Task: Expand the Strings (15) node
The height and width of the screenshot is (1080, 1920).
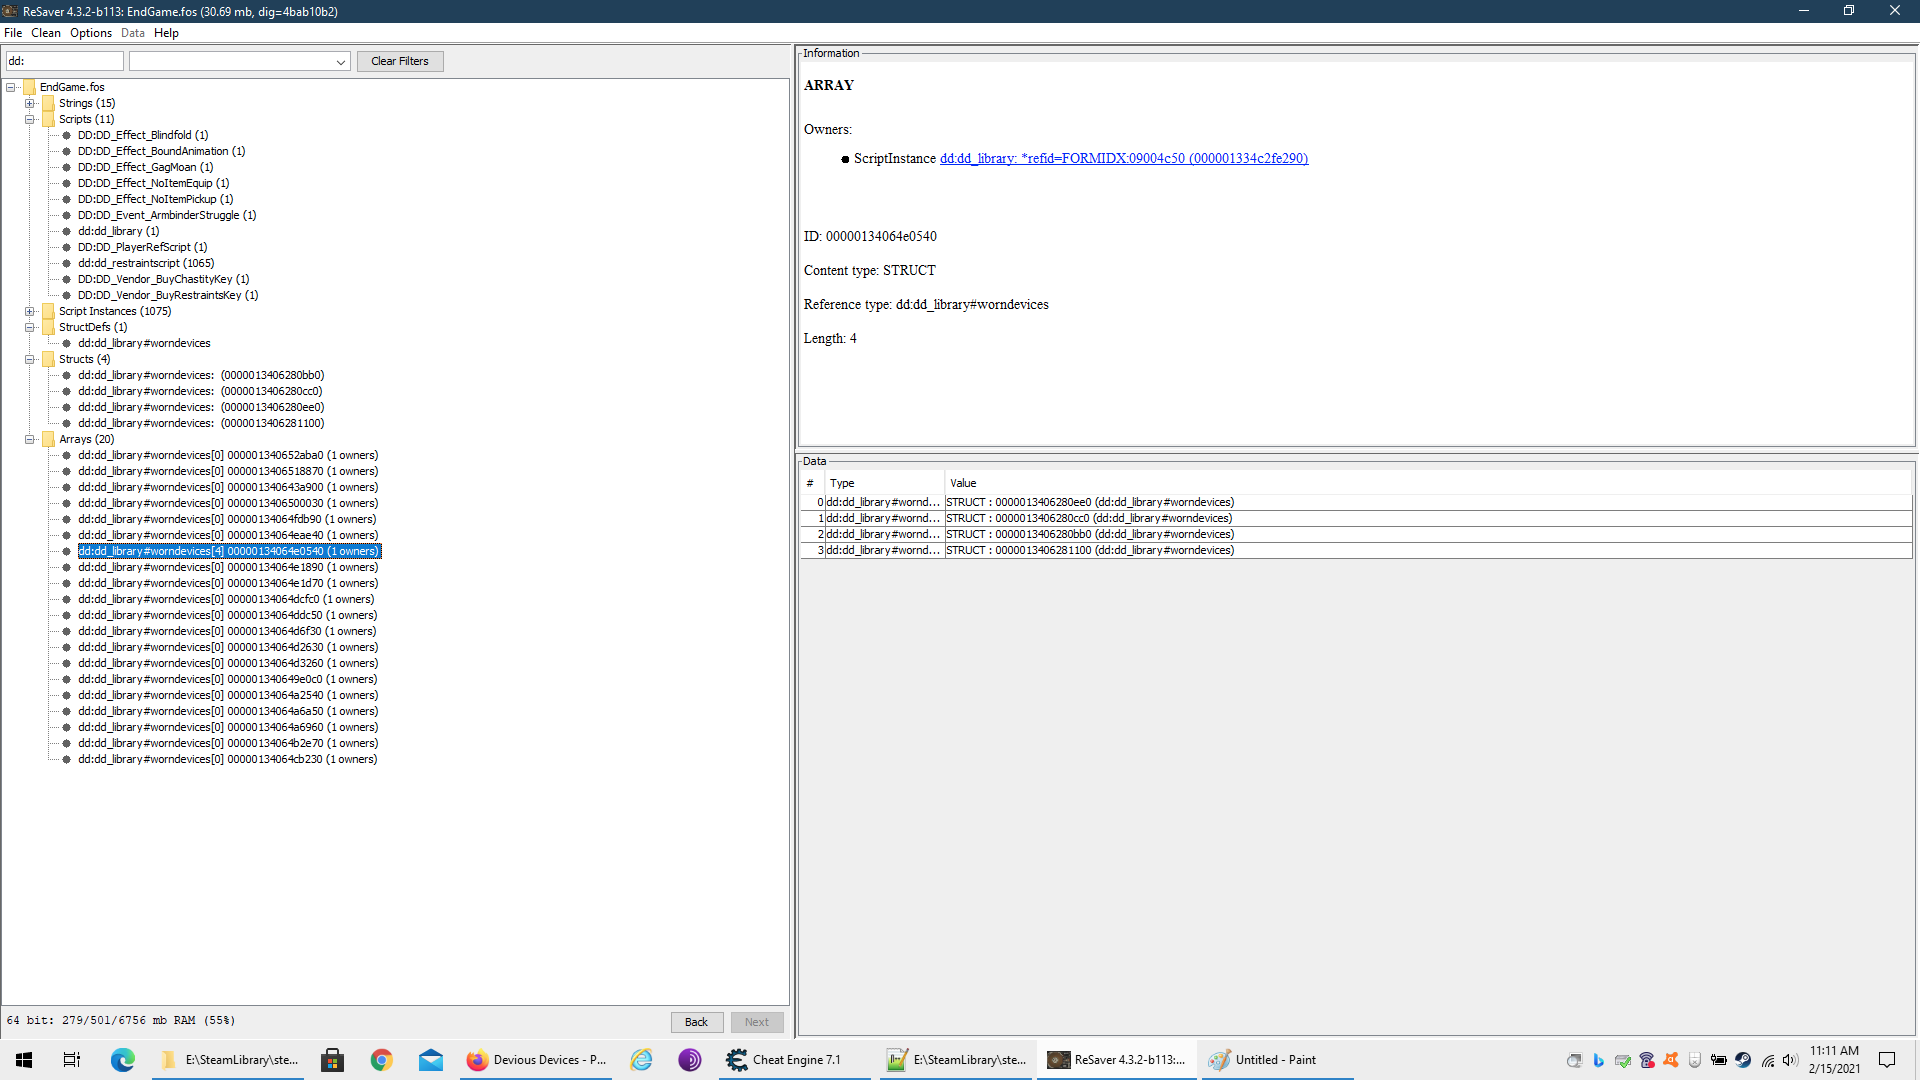Action: pyautogui.click(x=30, y=103)
